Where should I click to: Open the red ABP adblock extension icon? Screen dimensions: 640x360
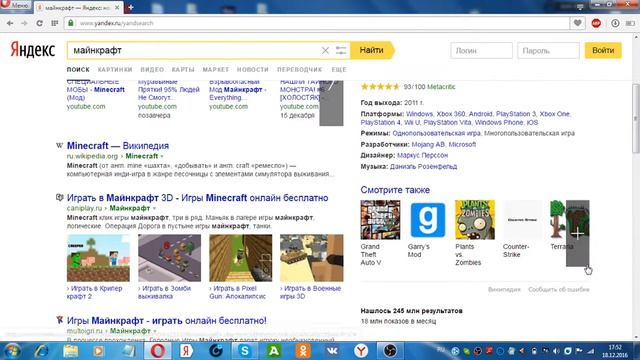[x=596, y=23]
